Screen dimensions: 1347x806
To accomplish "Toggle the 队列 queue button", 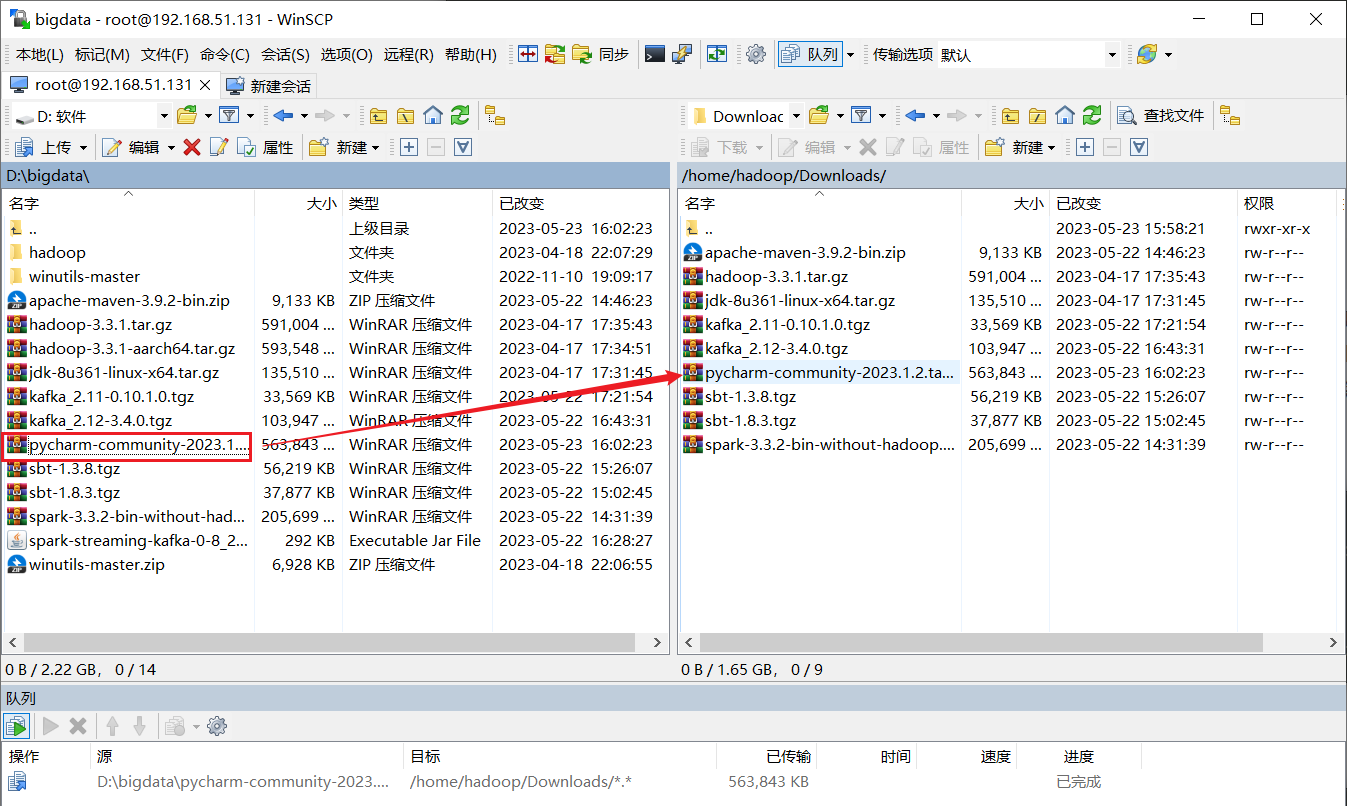I will click(x=810, y=55).
